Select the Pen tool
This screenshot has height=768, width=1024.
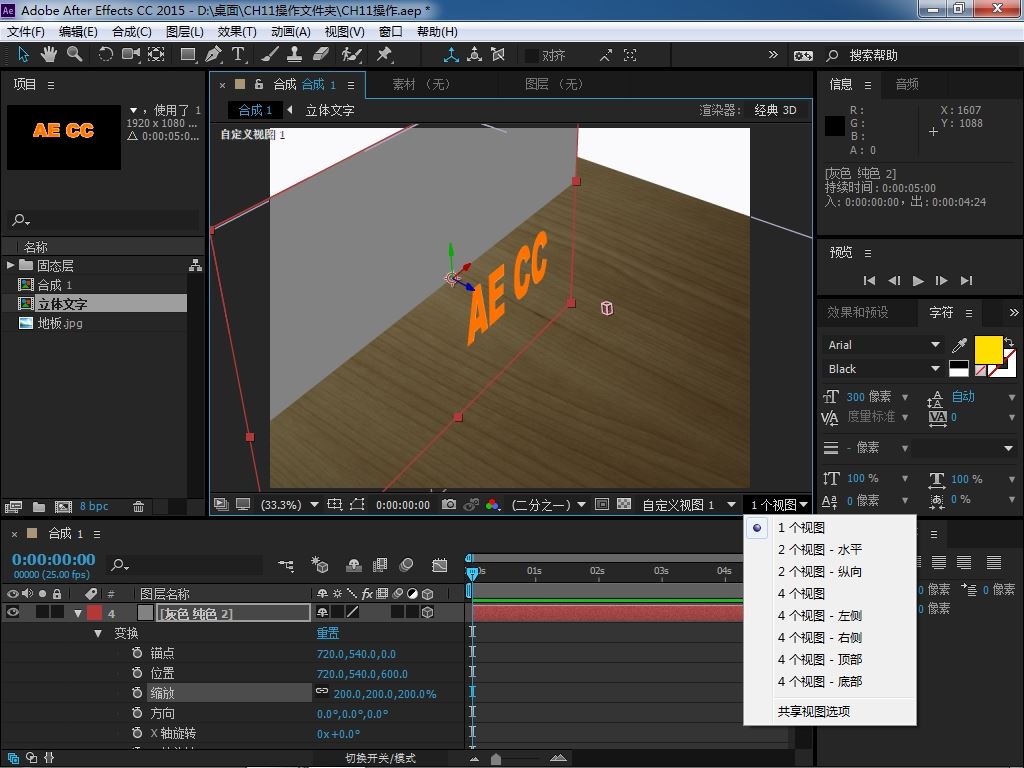[213, 55]
